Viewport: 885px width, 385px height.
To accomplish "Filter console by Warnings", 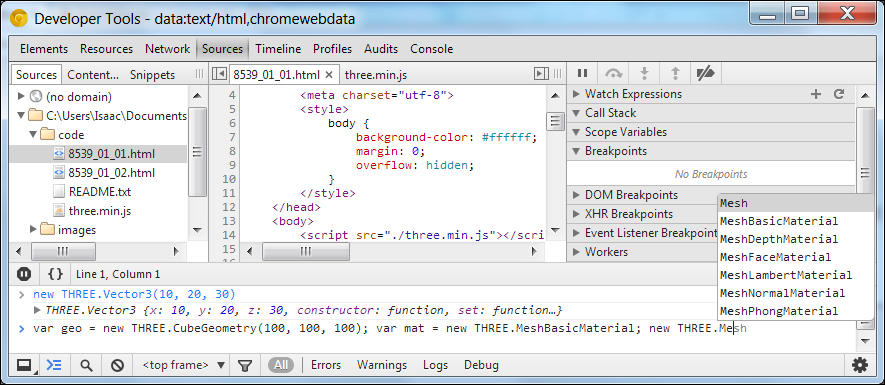I will (x=382, y=365).
